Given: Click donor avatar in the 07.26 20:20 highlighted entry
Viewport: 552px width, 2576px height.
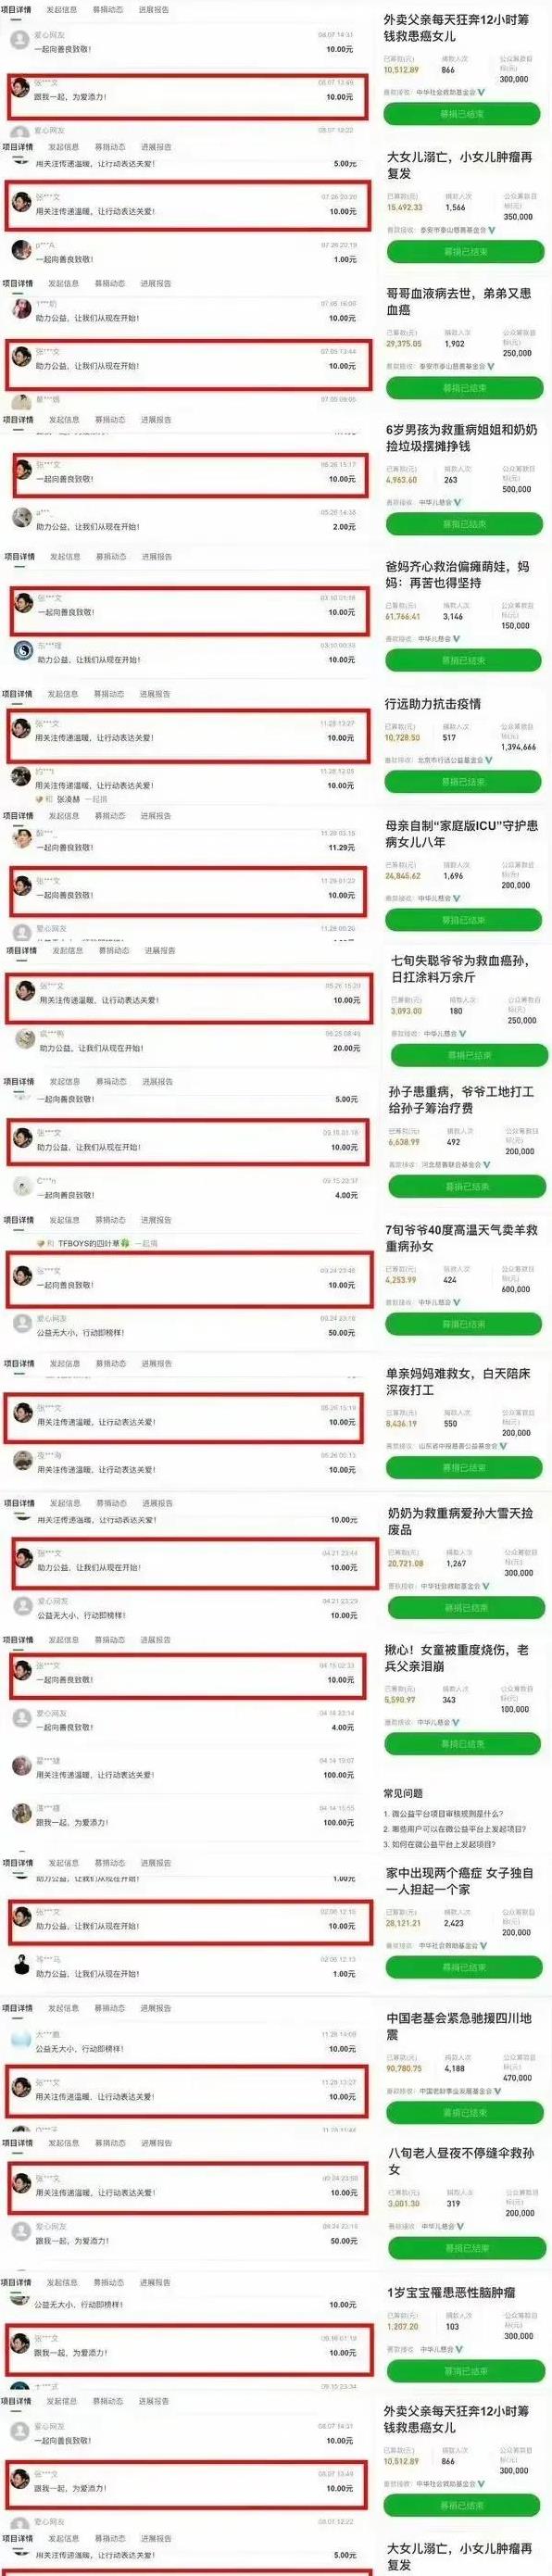Looking at the screenshot, I should click(x=21, y=202).
